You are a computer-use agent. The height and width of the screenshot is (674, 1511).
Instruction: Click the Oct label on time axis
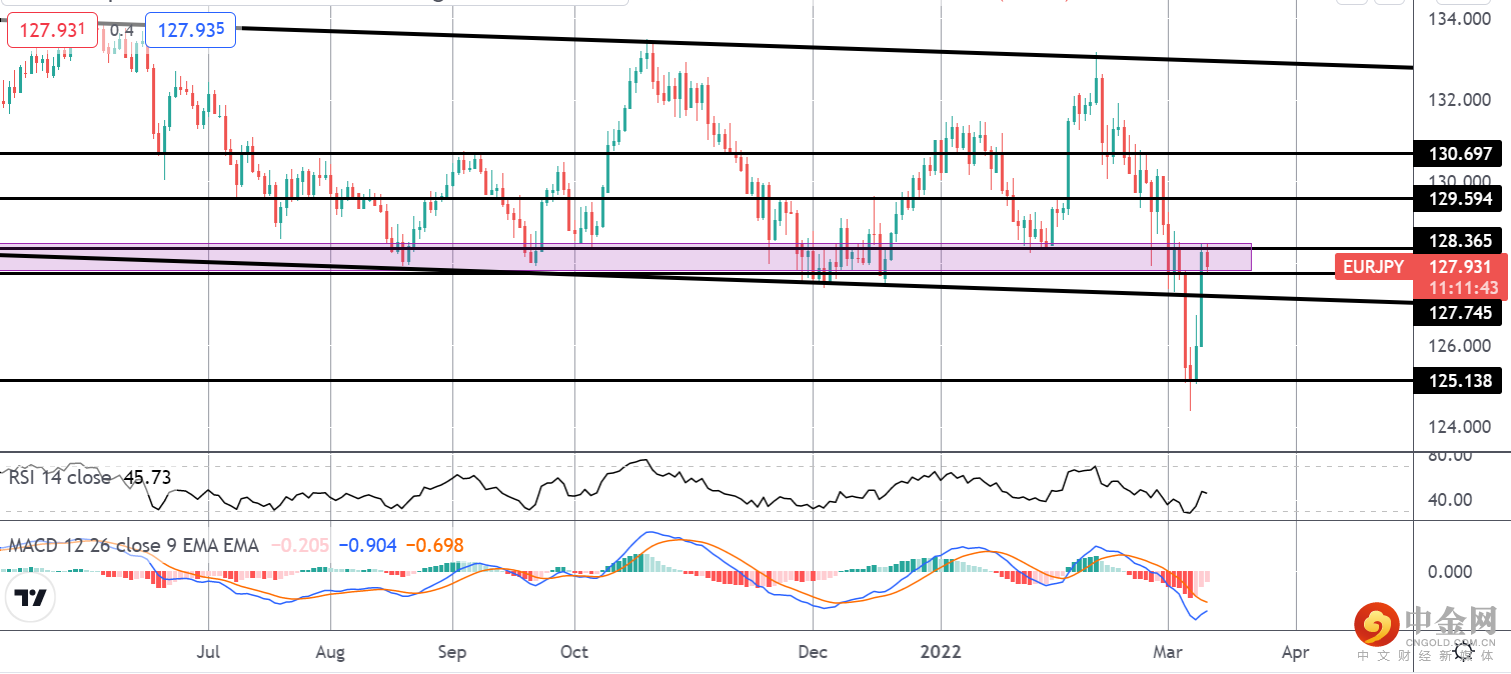pyautogui.click(x=574, y=653)
